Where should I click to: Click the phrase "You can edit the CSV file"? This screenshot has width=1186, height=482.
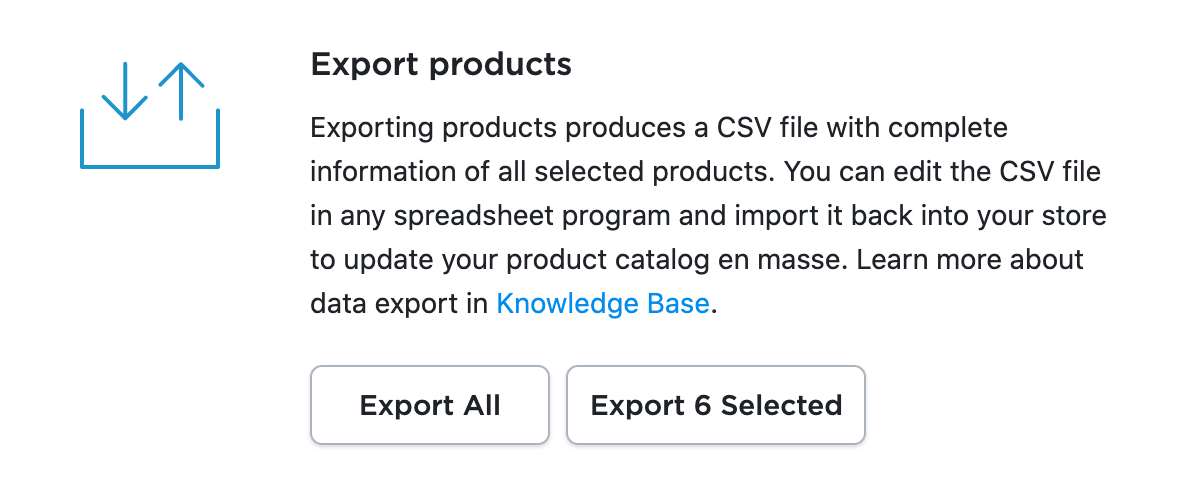pyautogui.click(x=942, y=171)
